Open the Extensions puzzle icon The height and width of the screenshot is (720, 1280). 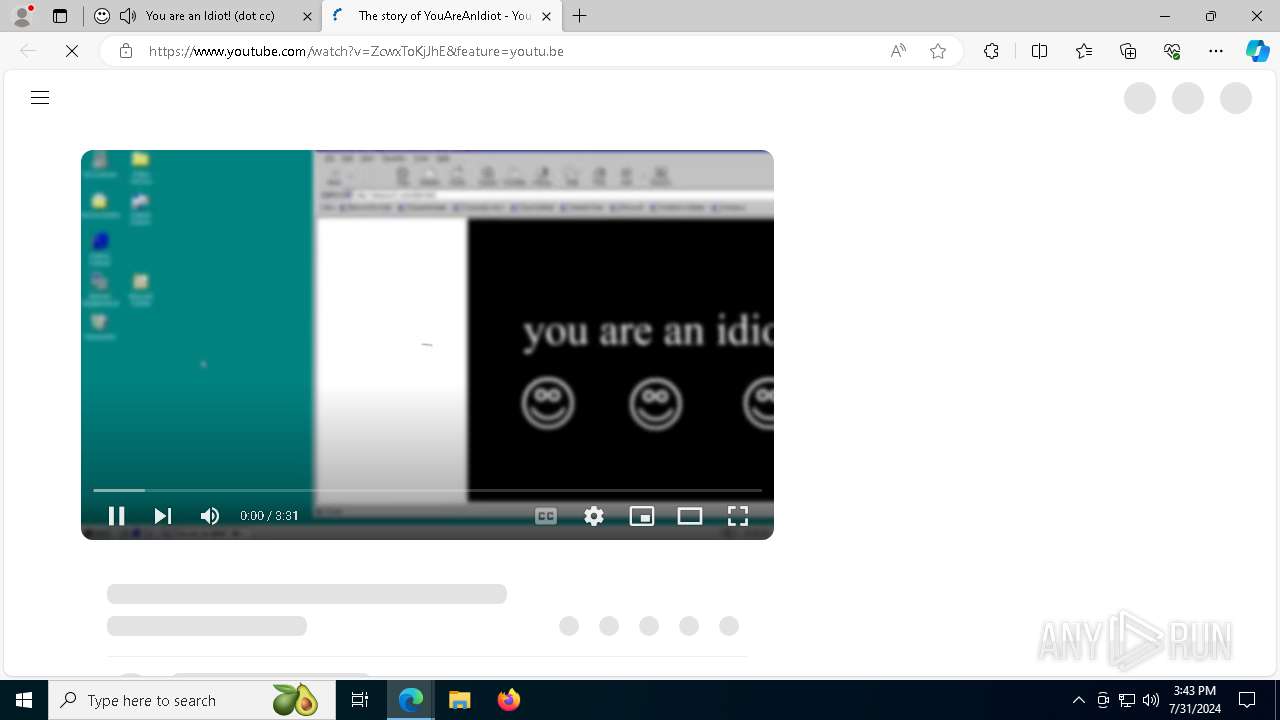click(x=991, y=51)
